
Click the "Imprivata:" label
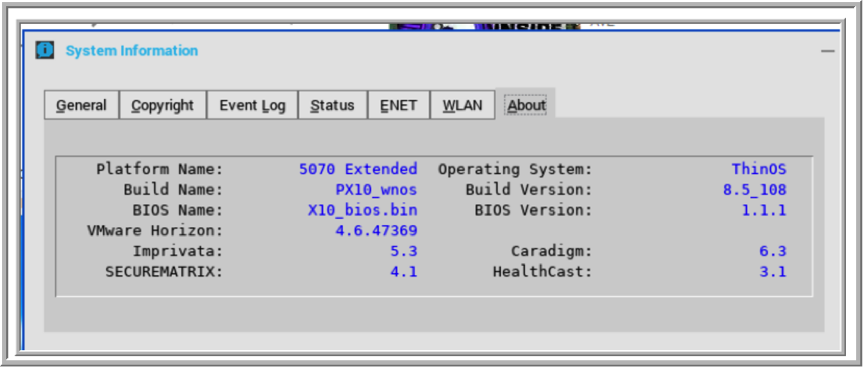[178, 251]
